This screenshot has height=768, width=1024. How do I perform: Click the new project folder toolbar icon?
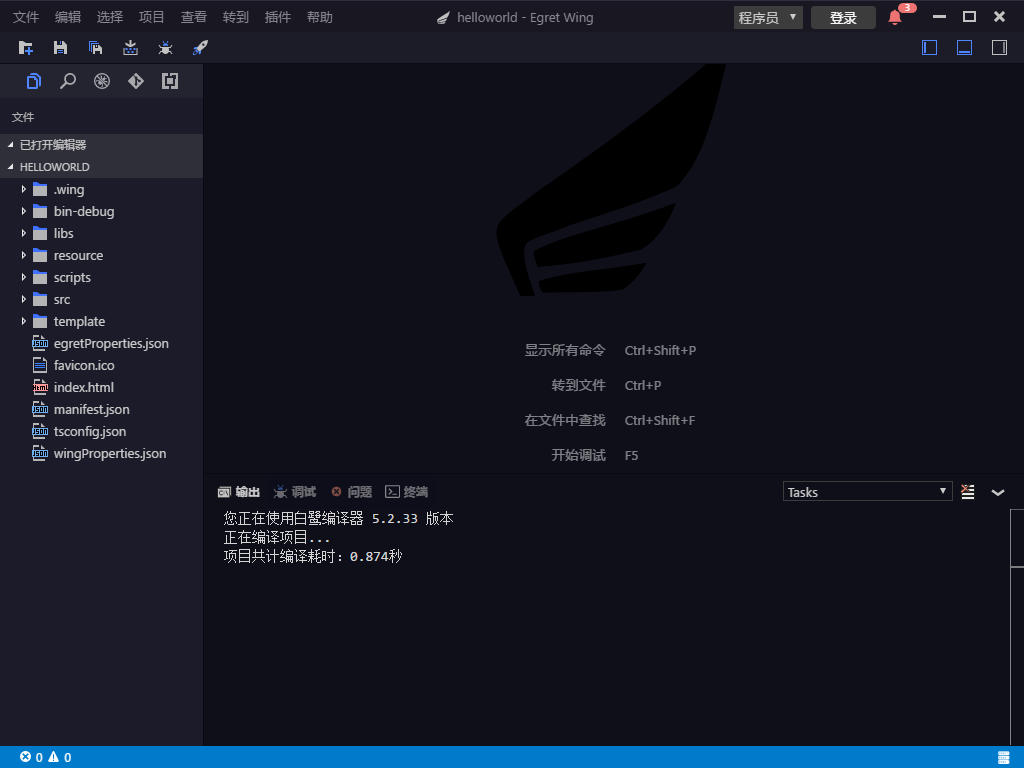(25, 48)
